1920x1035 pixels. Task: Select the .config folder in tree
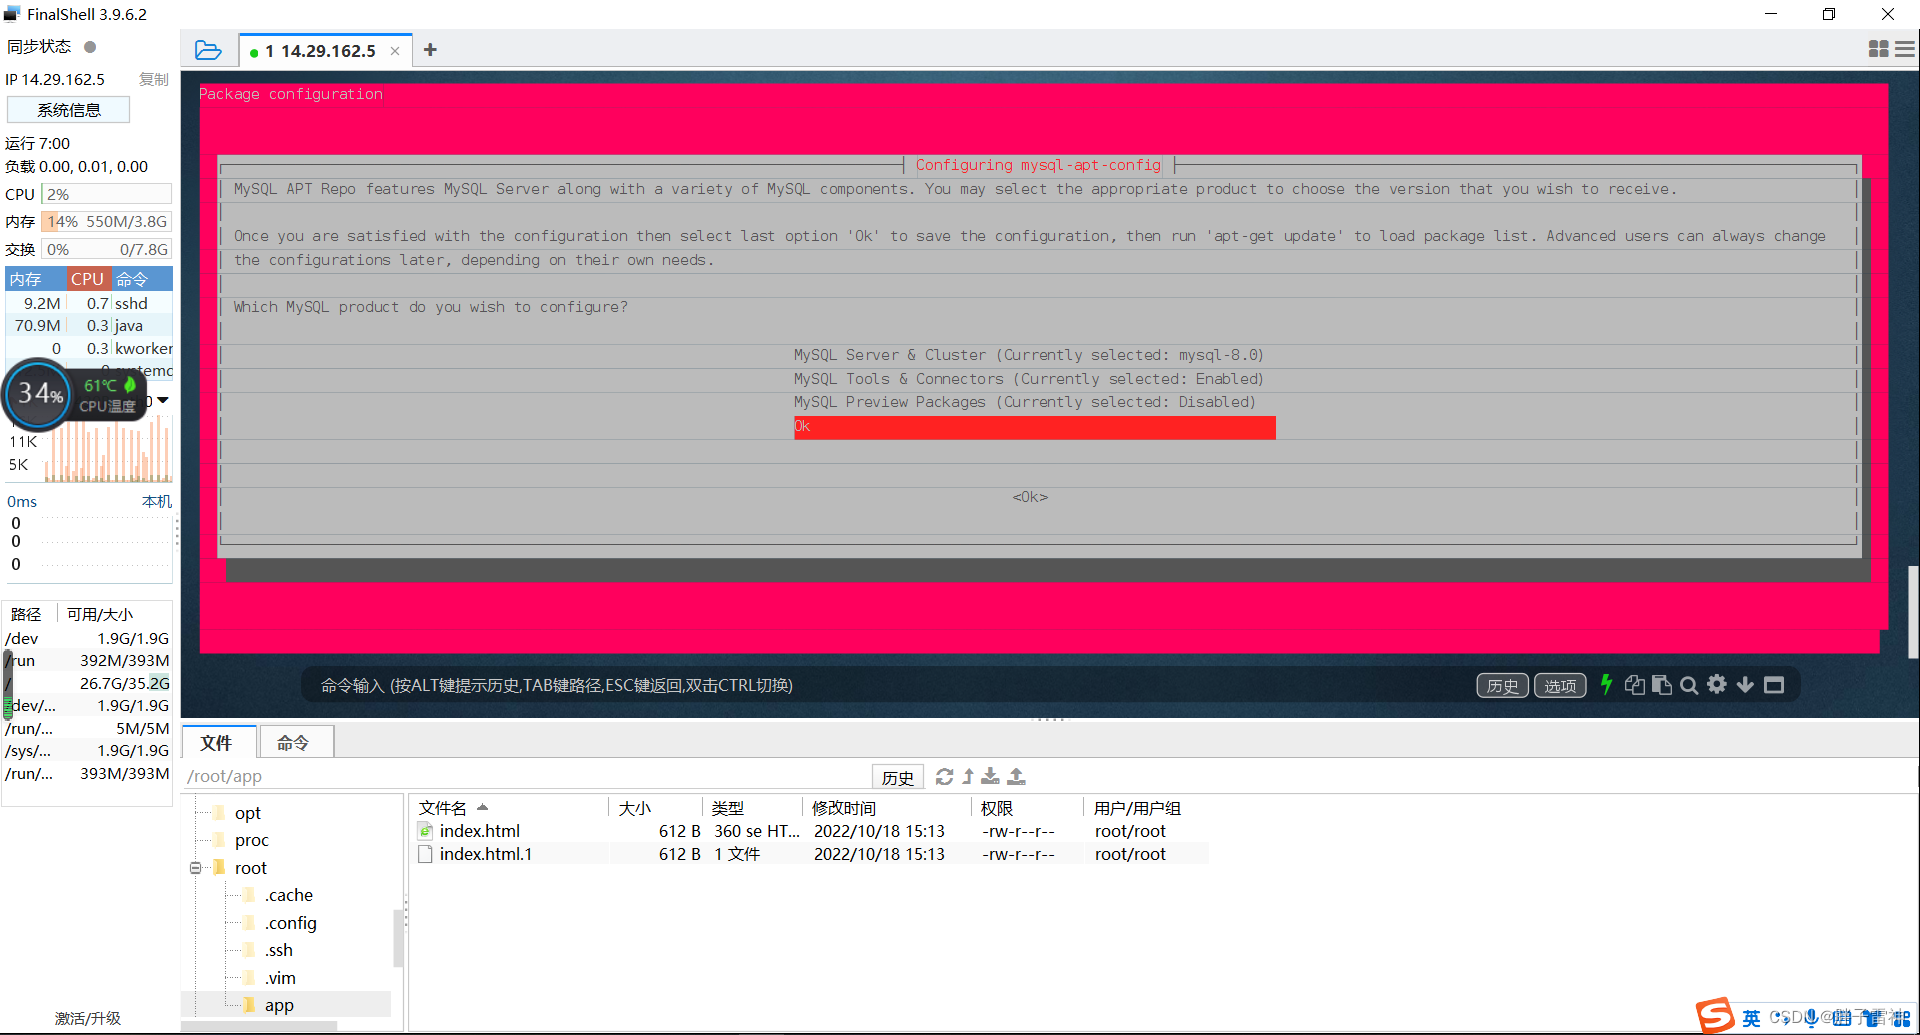click(290, 923)
